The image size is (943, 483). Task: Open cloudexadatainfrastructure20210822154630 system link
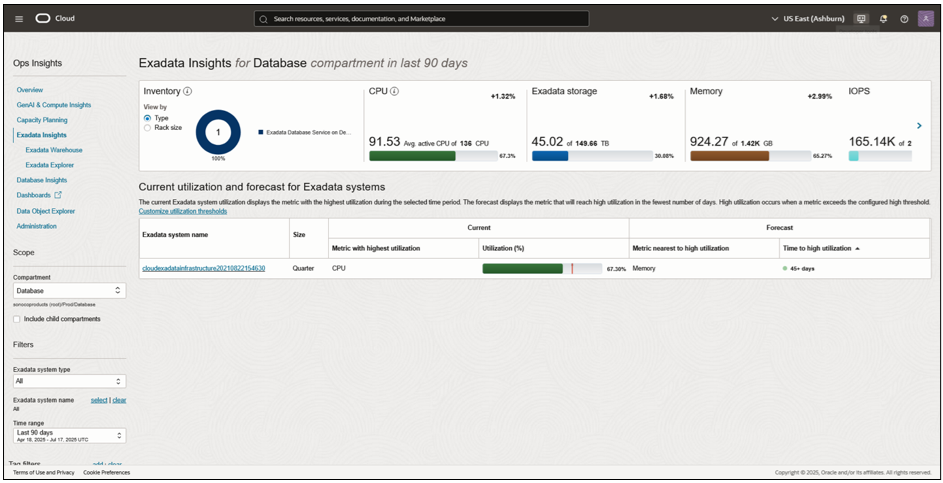(203, 268)
